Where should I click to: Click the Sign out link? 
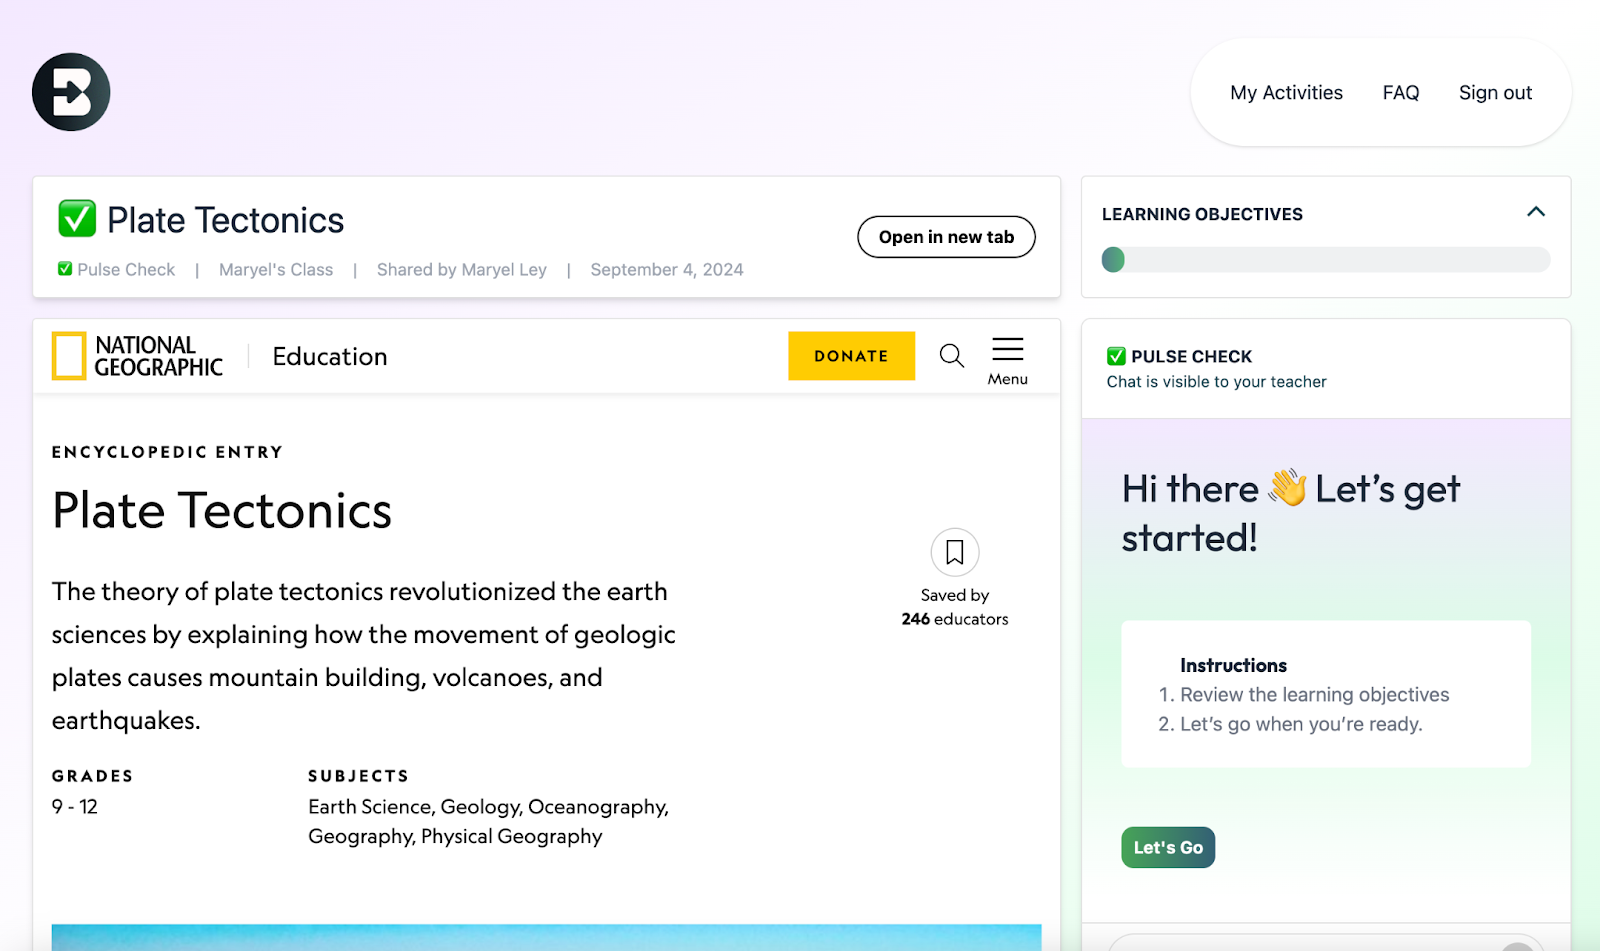point(1495,93)
